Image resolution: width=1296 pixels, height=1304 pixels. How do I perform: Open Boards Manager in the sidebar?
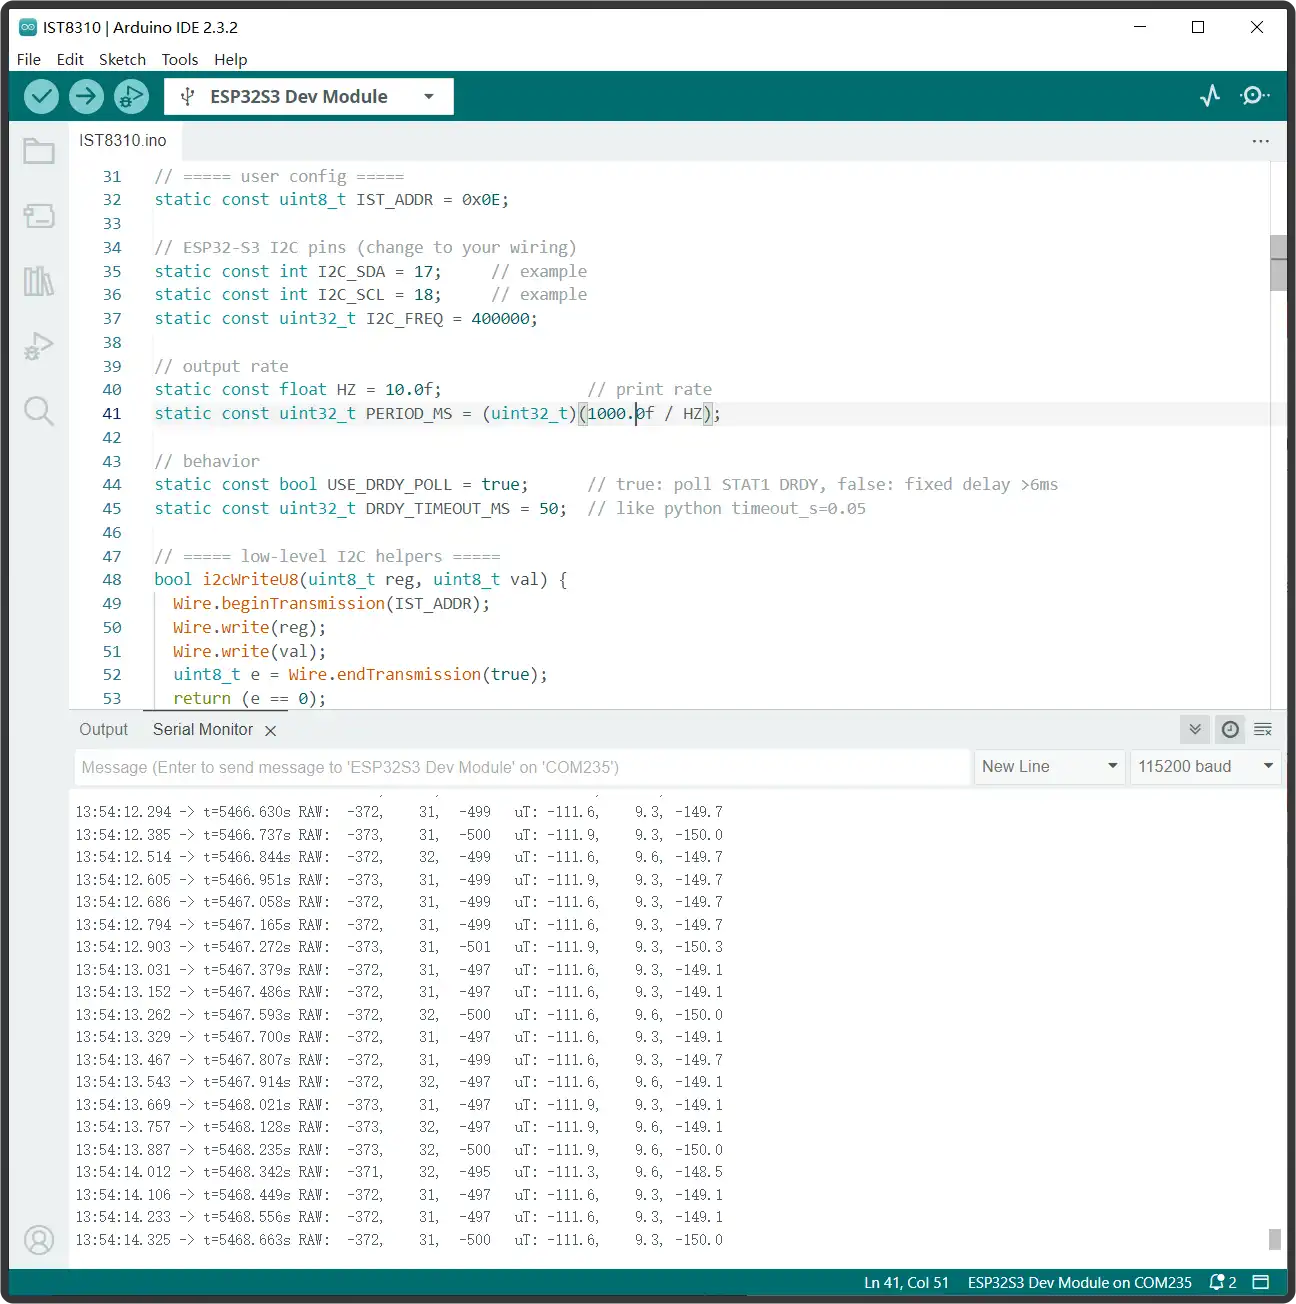tap(39, 216)
